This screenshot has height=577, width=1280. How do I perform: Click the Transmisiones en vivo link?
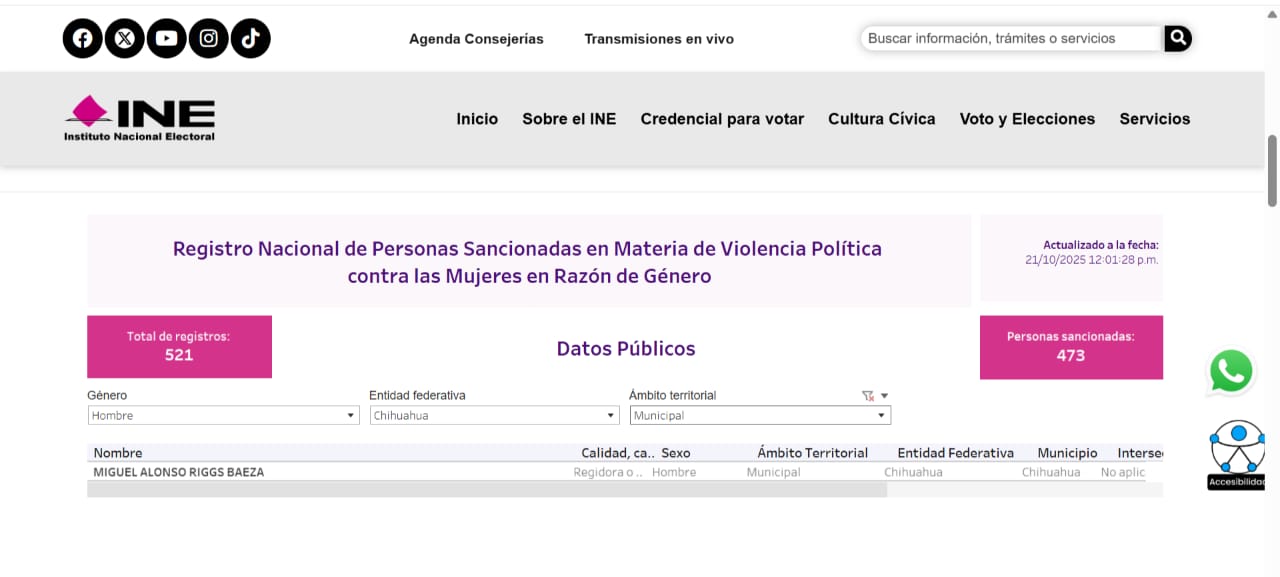click(659, 39)
